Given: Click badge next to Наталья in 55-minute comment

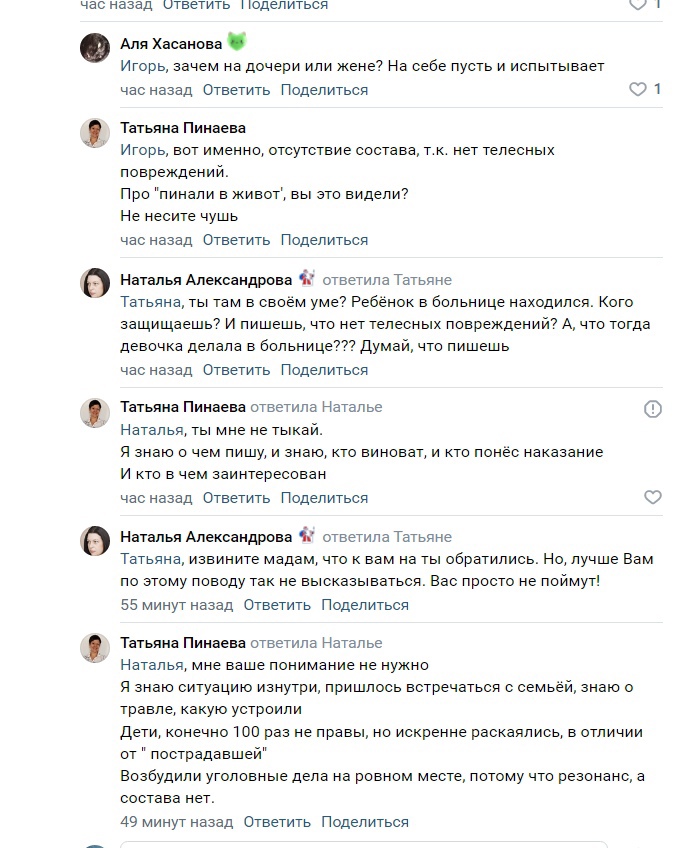Looking at the screenshot, I should (307, 537).
